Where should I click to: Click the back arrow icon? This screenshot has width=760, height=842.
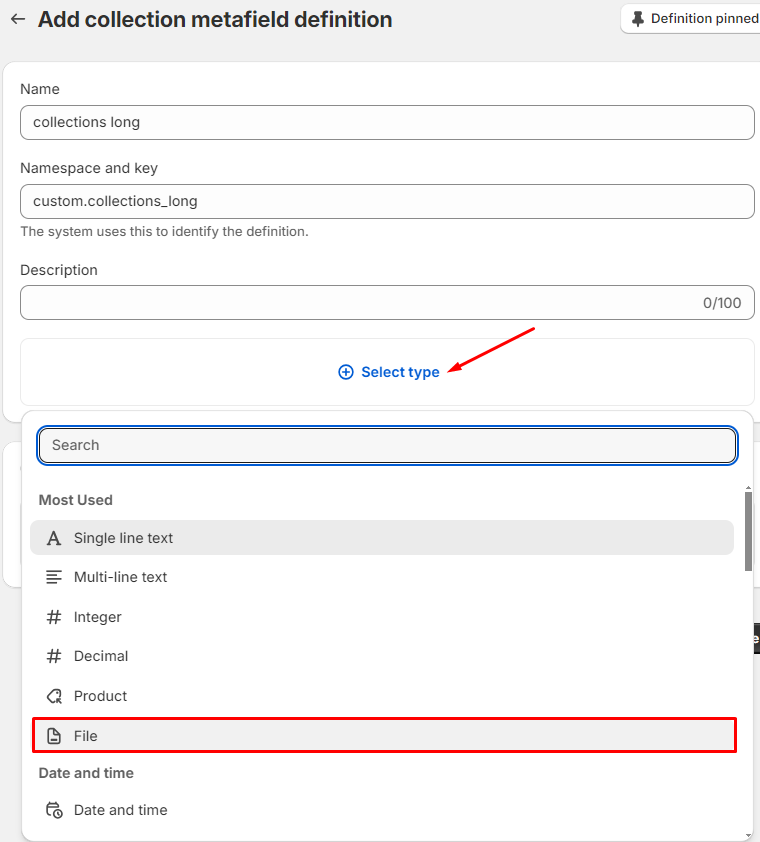click(17, 19)
